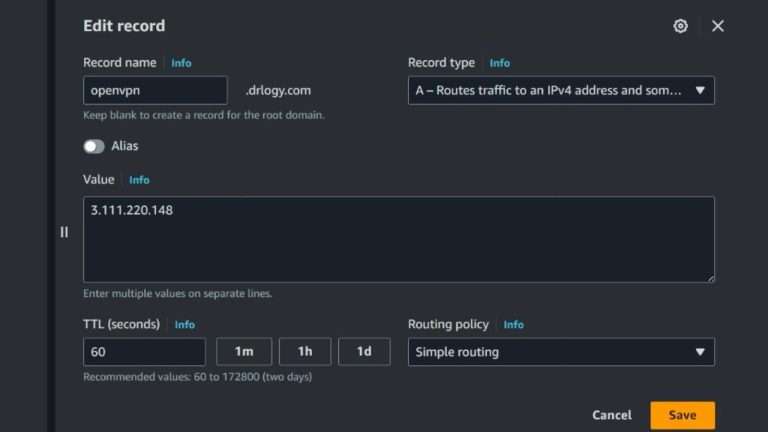
Task: Open Info link next to Record type
Action: [x=499, y=63]
